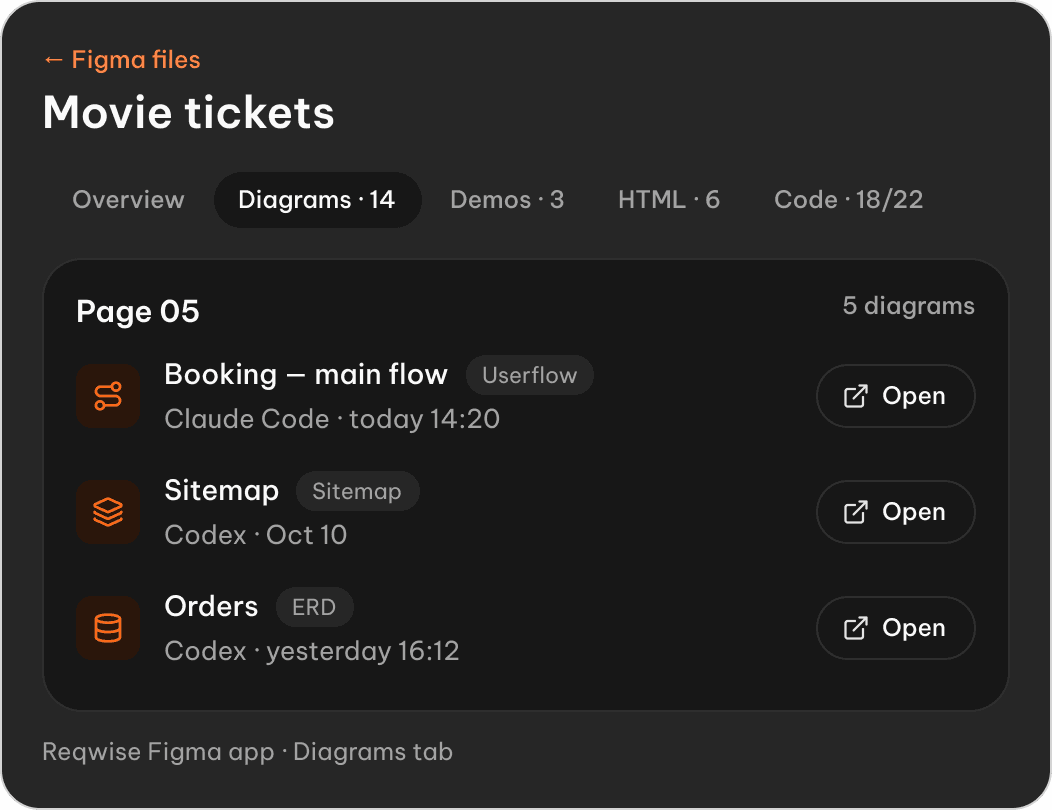This screenshot has width=1052, height=810.
Task: Open the Orders diagram
Action: tap(896, 628)
